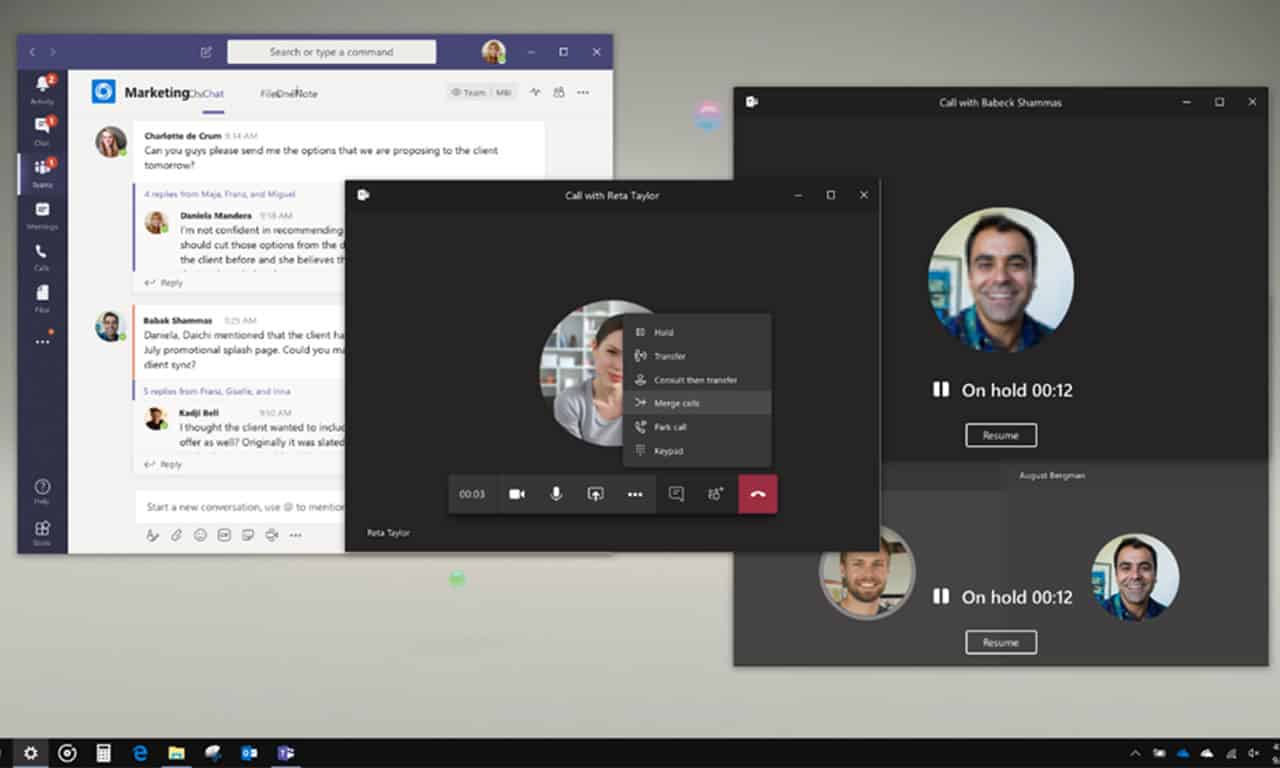Screen dimensions: 1280x768
Task: Click the new conversation message box
Action: point(240,507)
